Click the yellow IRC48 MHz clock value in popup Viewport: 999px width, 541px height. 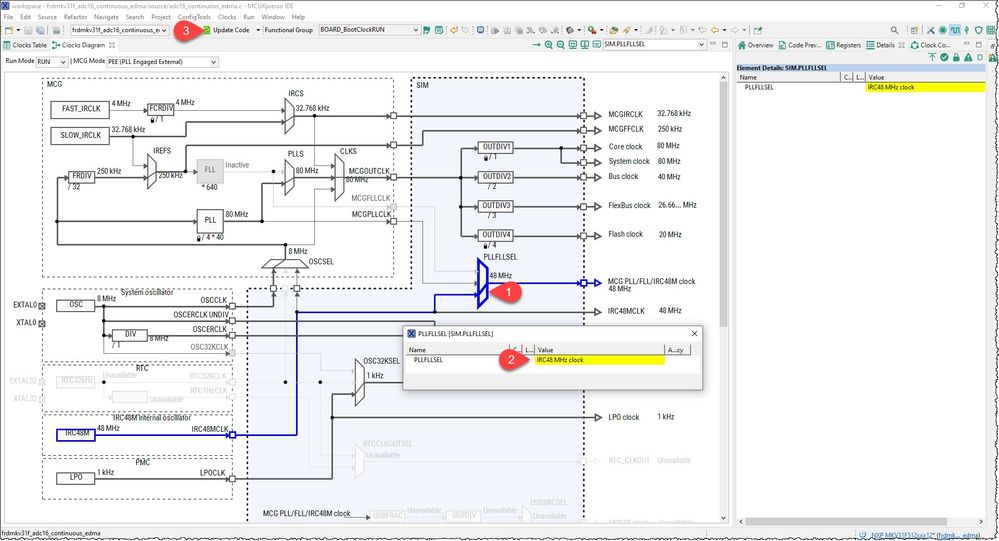pyautogui.click(x=600, y=360)
